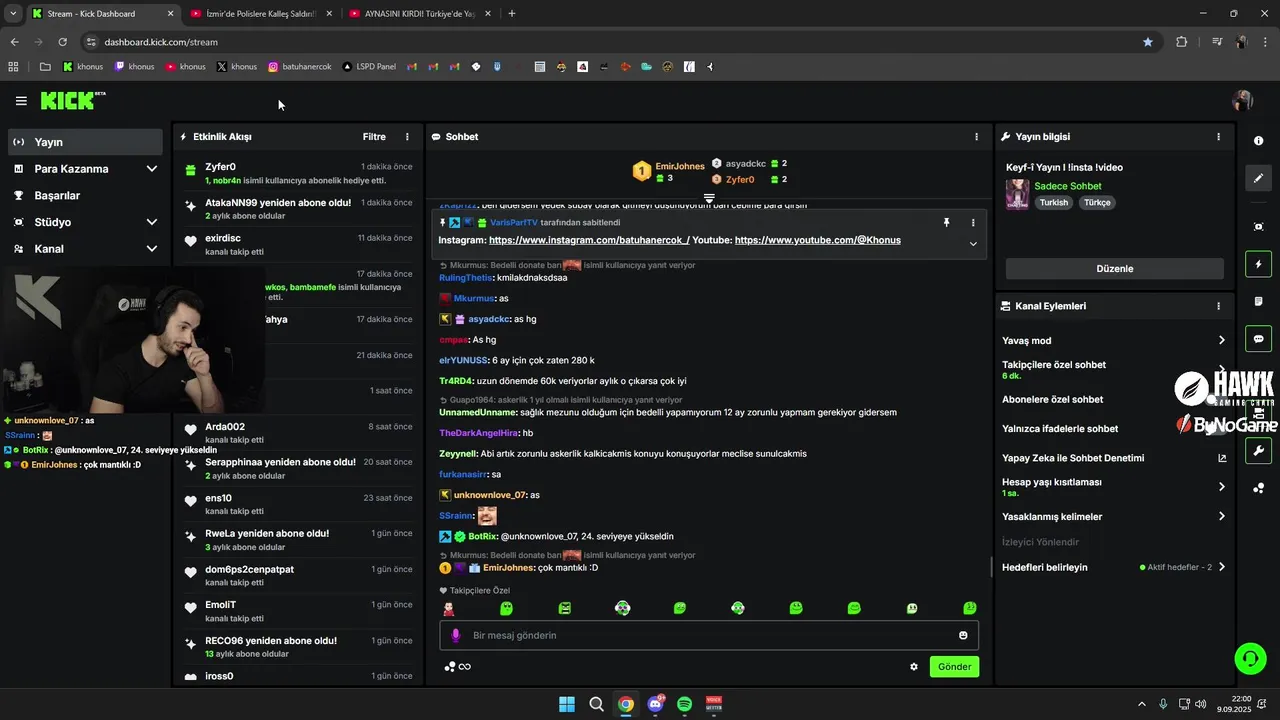
Task: Open the emoji picker in message box
Action: 963,635
